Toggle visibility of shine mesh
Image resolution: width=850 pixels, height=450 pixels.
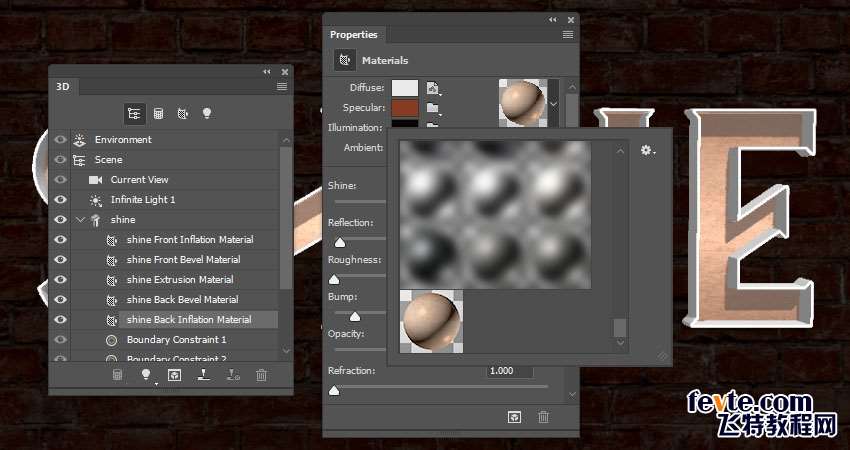coord(60,220)
